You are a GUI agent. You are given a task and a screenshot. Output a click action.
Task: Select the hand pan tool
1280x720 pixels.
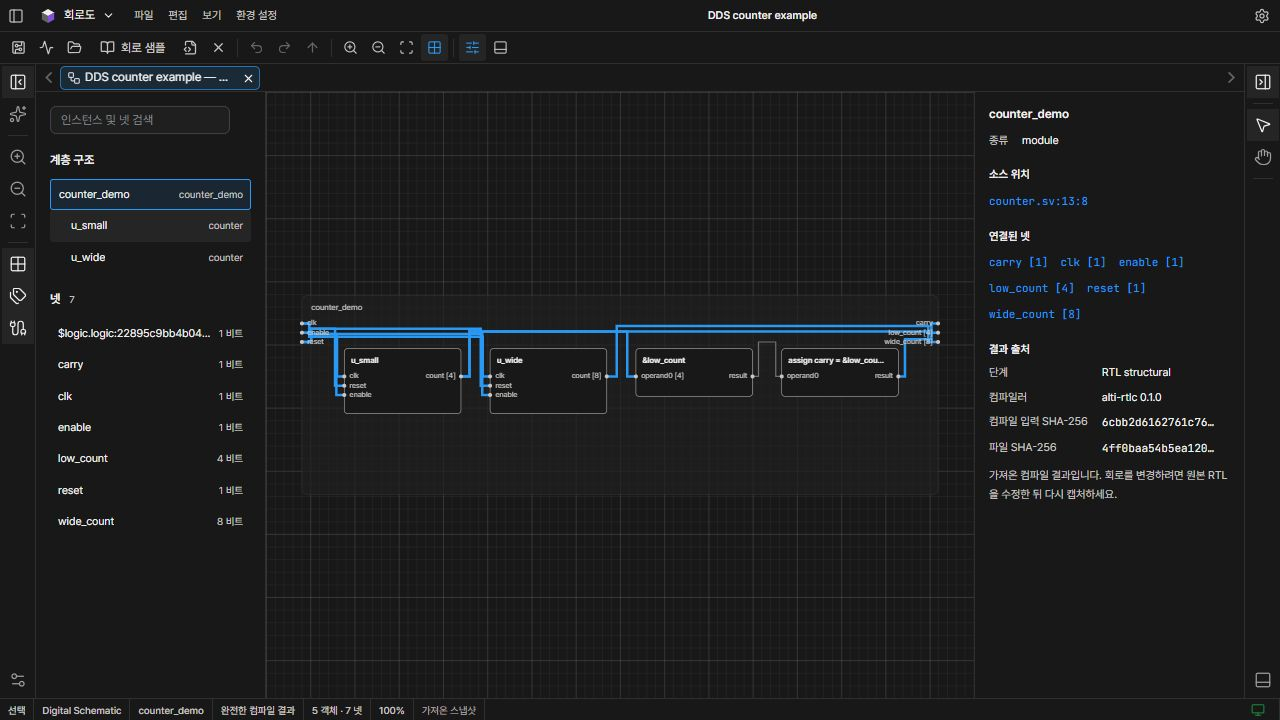(x=1263, y=157)
